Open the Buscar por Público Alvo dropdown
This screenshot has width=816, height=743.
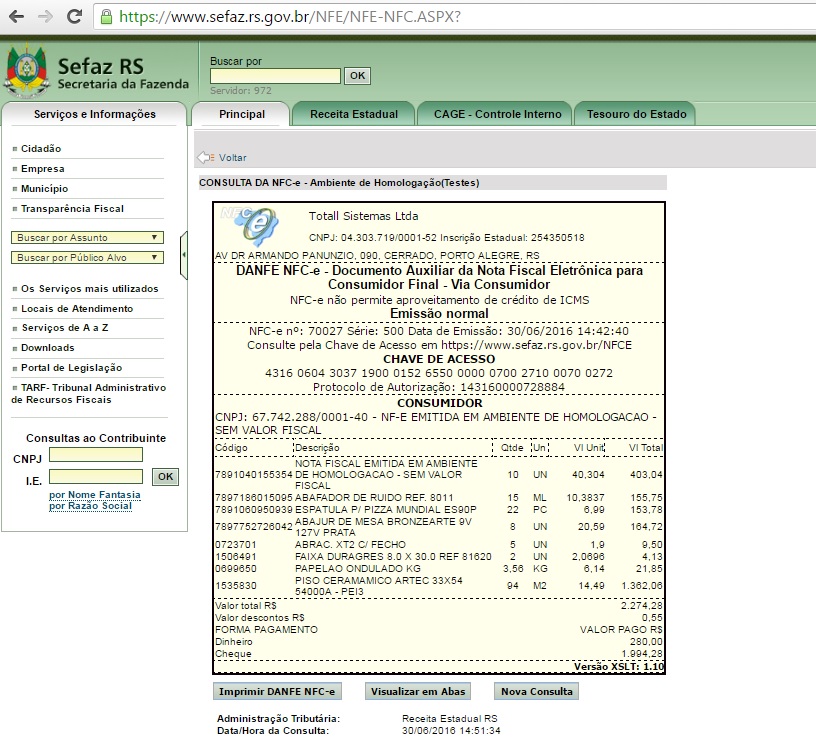click(x=87, y=258)
